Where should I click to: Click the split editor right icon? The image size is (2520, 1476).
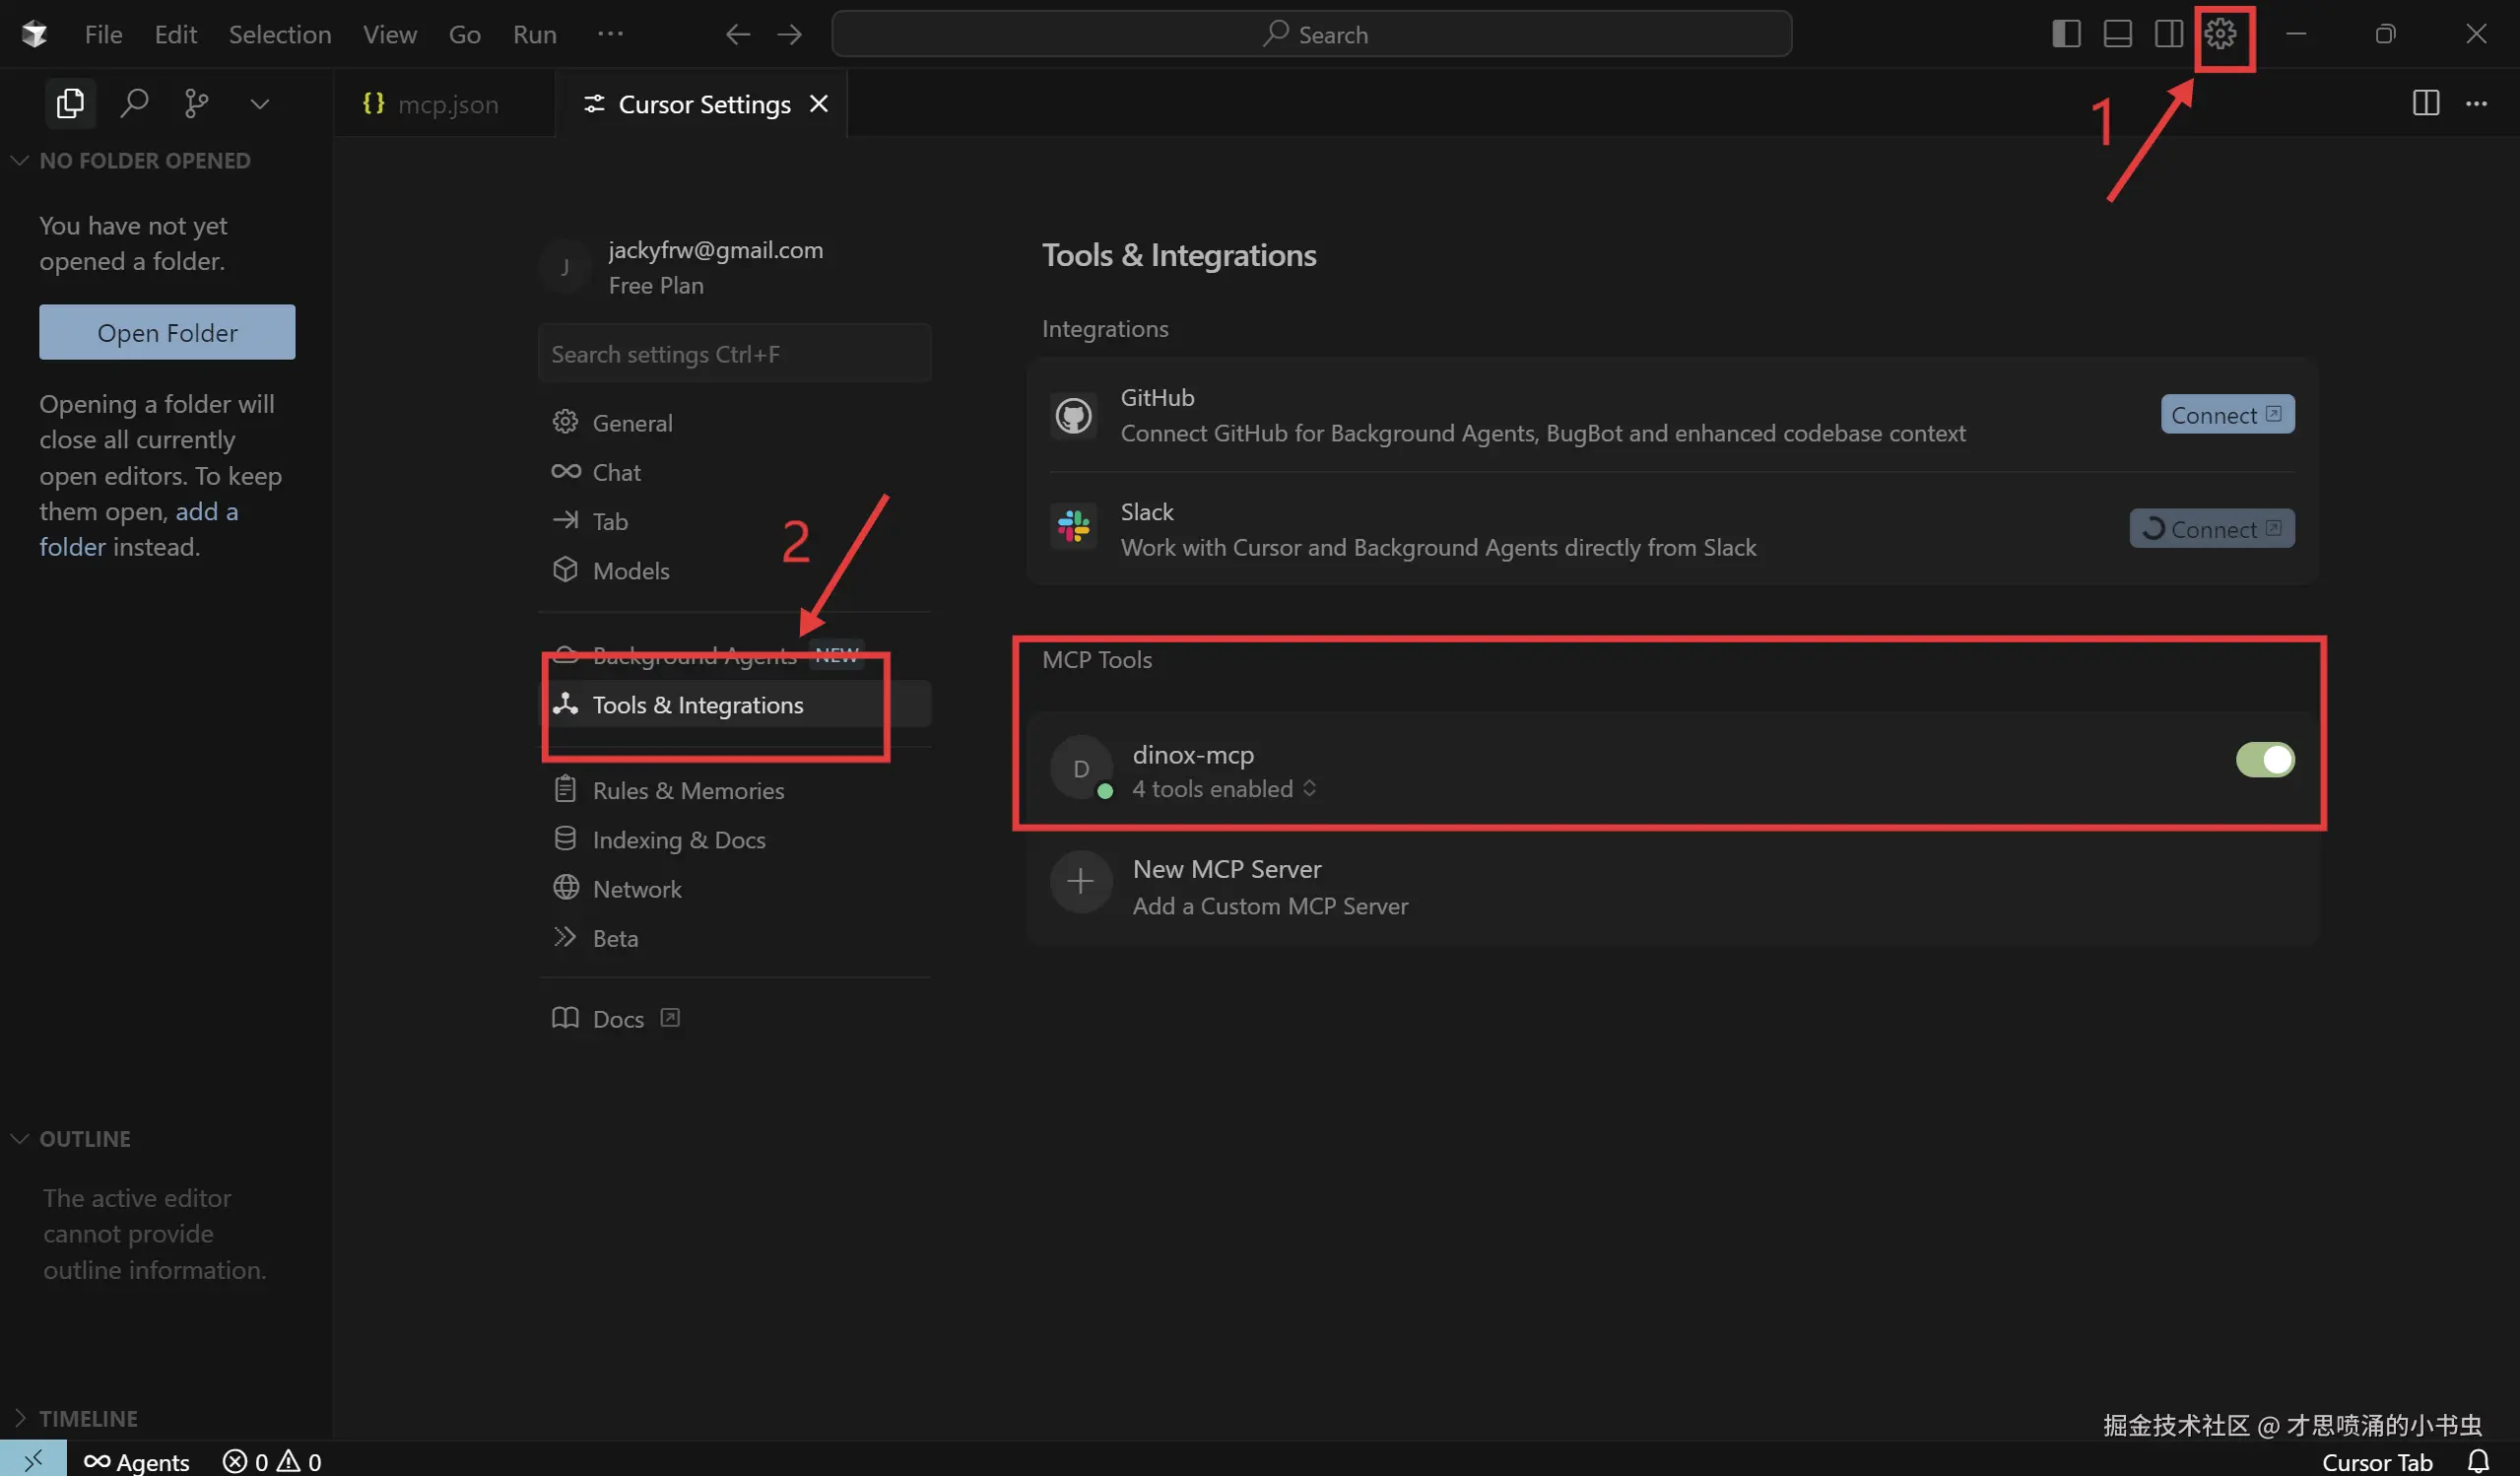coord(2425,103)
